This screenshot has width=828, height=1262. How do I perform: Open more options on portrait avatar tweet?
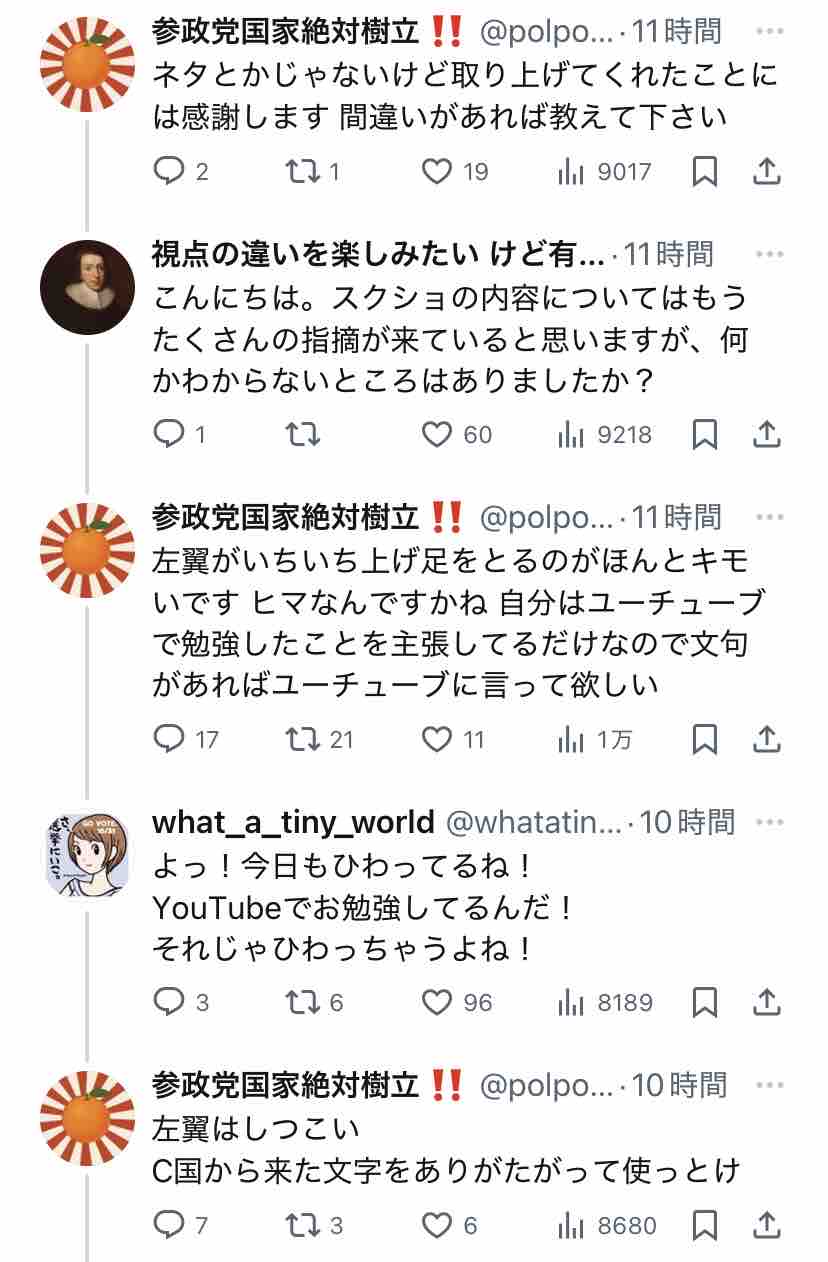(769, 255)
